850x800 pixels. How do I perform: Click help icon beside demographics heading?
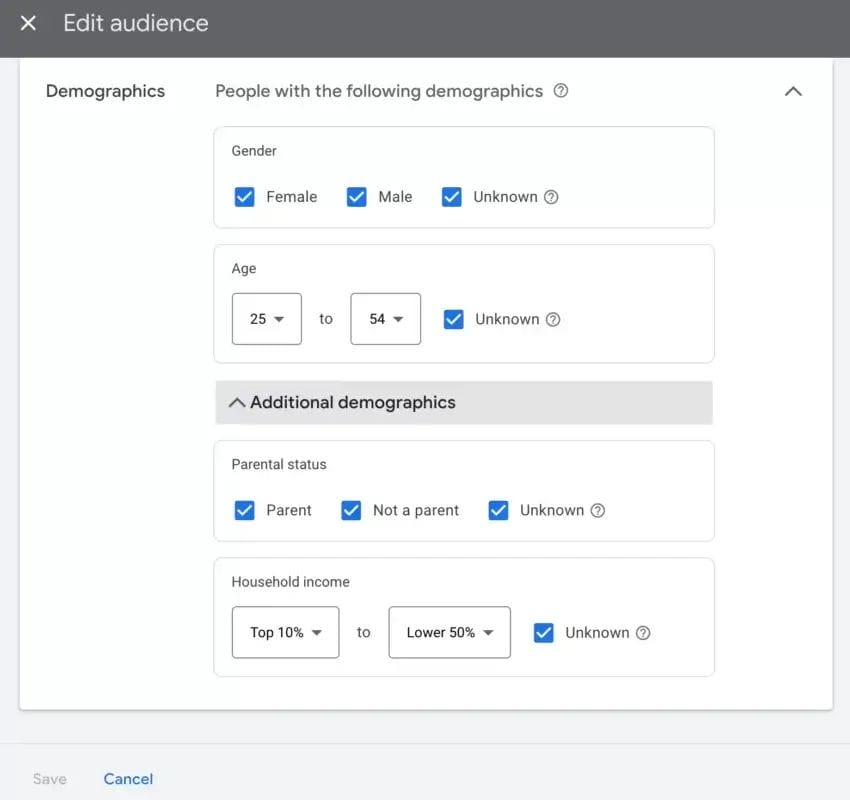(561, 91)
